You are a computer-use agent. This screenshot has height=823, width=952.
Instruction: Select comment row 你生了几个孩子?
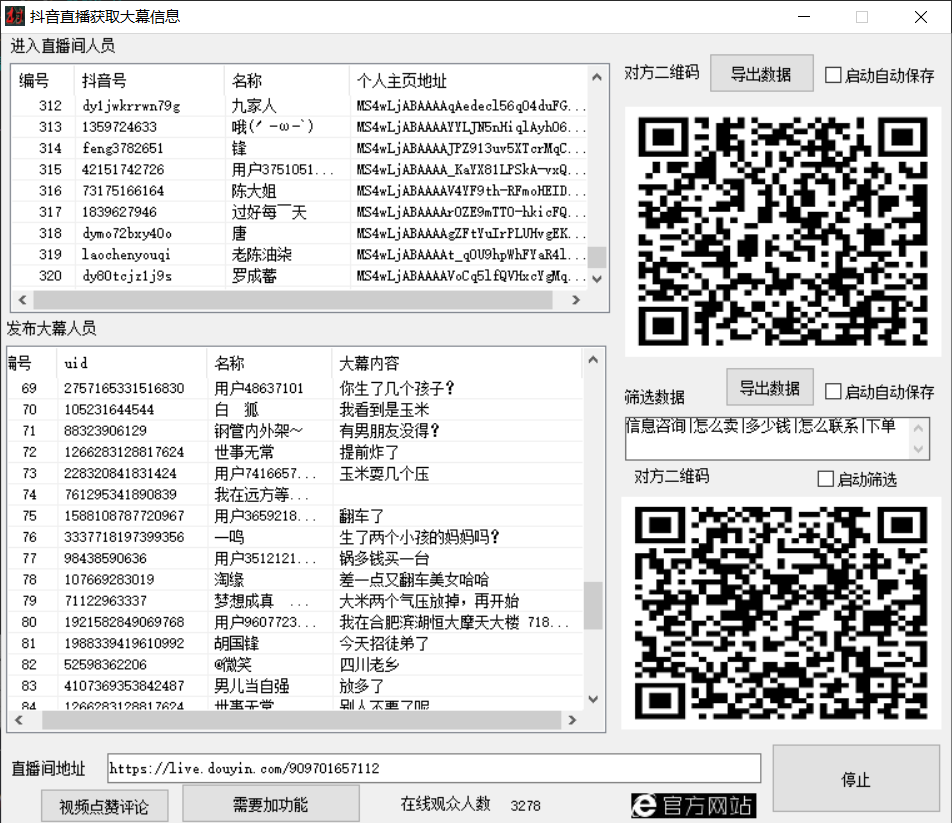[295, 388]
